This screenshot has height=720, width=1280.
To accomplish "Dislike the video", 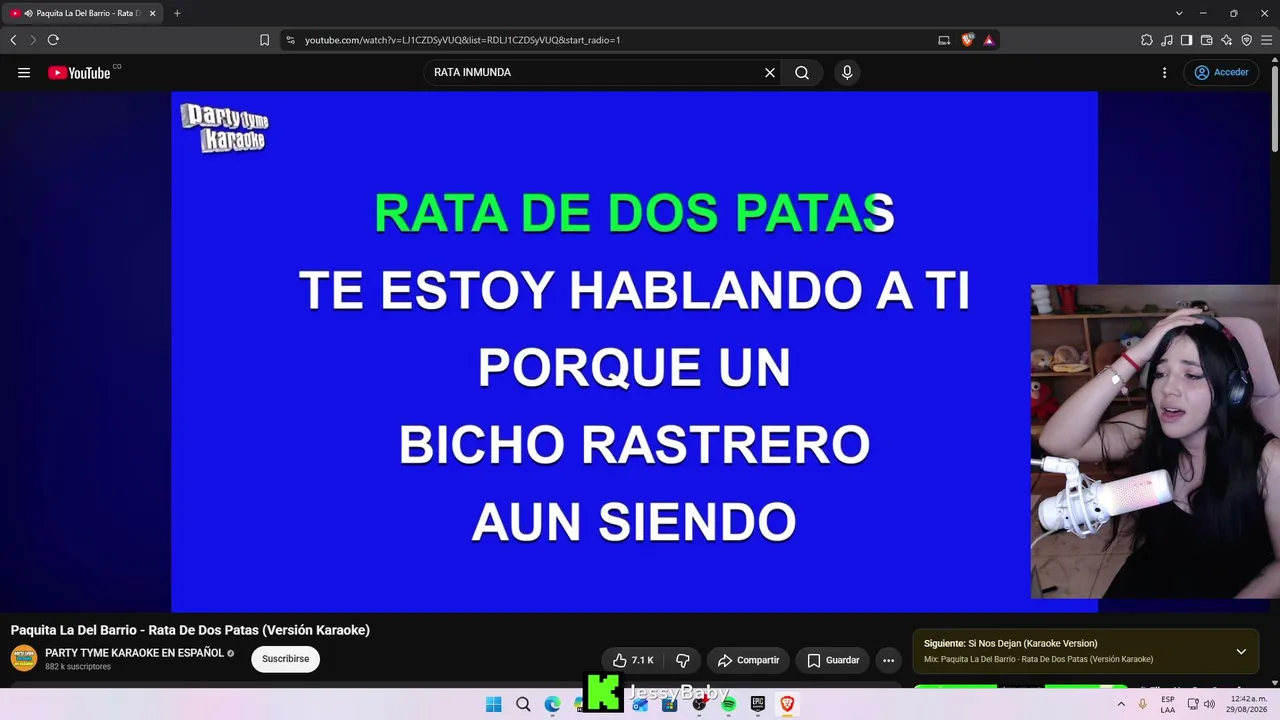I will 683,660.
